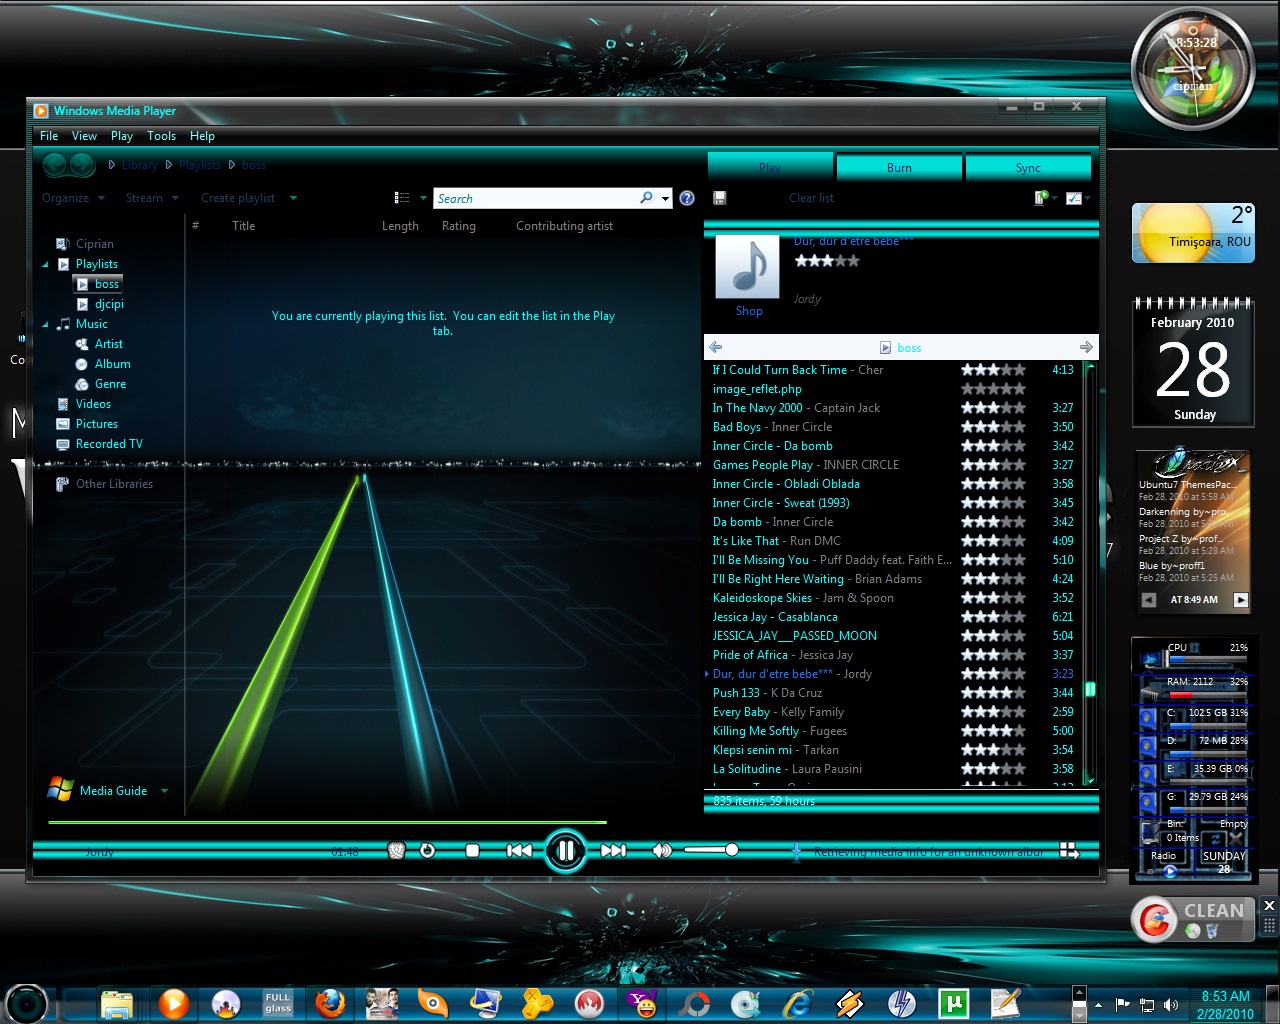Select the boss playlist in the tree
This screenshot has height=1024, width=1280.
[x=98, y=284]
